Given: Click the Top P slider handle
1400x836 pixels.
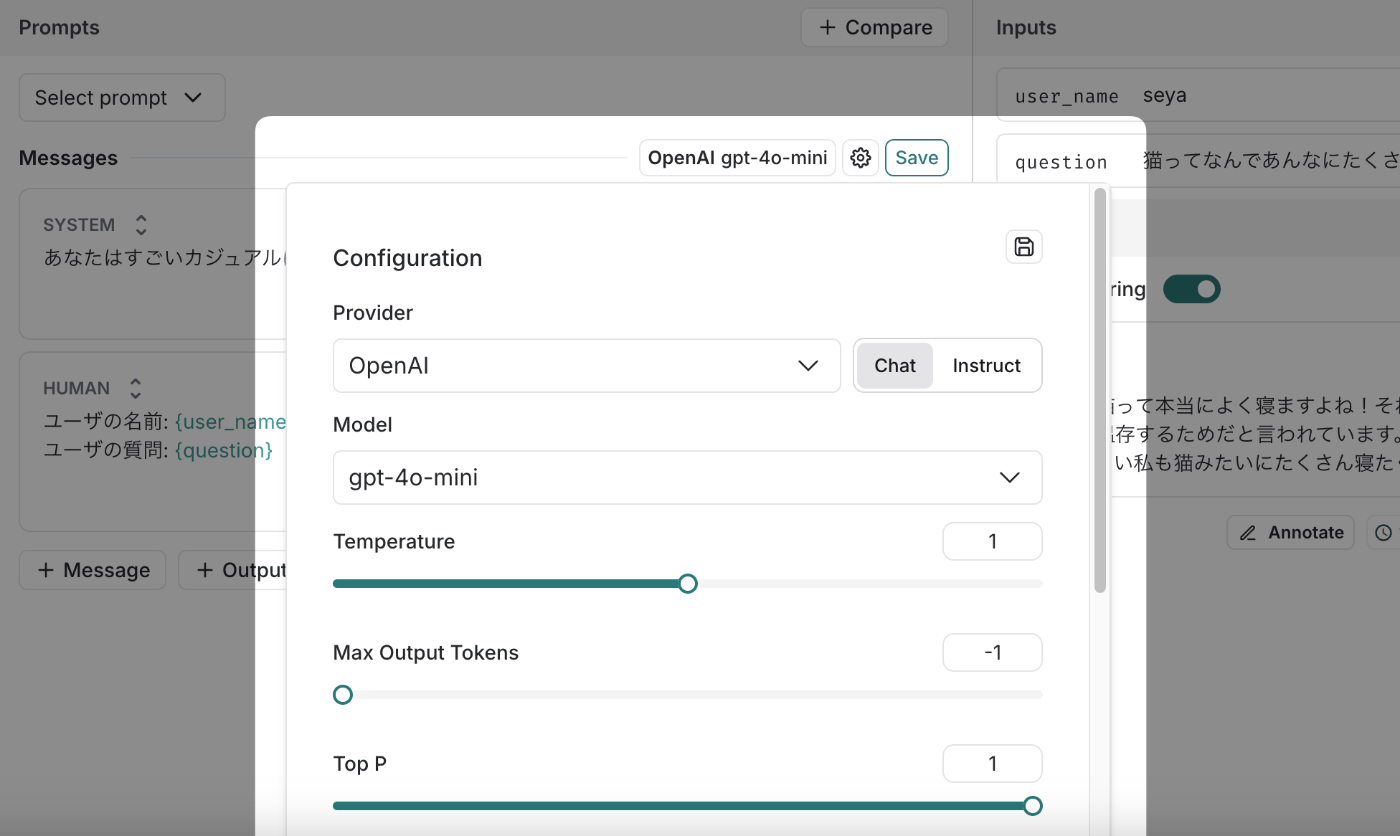Looking at the screenshot, I should (1033, 806).
